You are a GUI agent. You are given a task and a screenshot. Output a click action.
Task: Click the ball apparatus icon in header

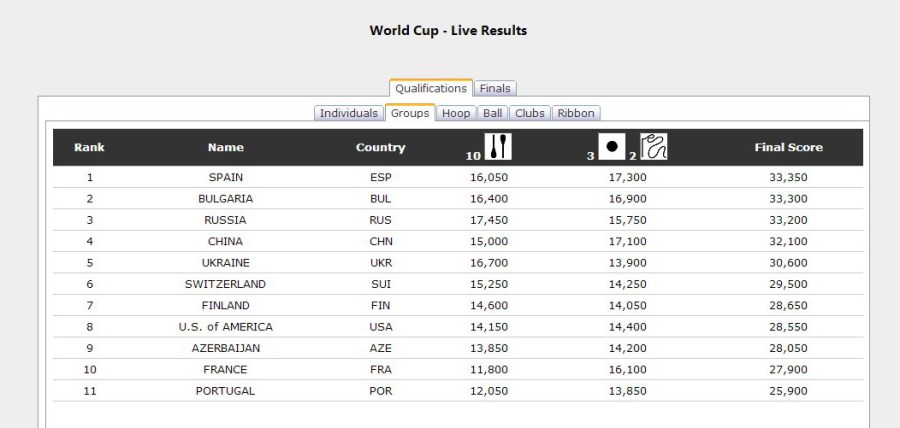[611, 147]
